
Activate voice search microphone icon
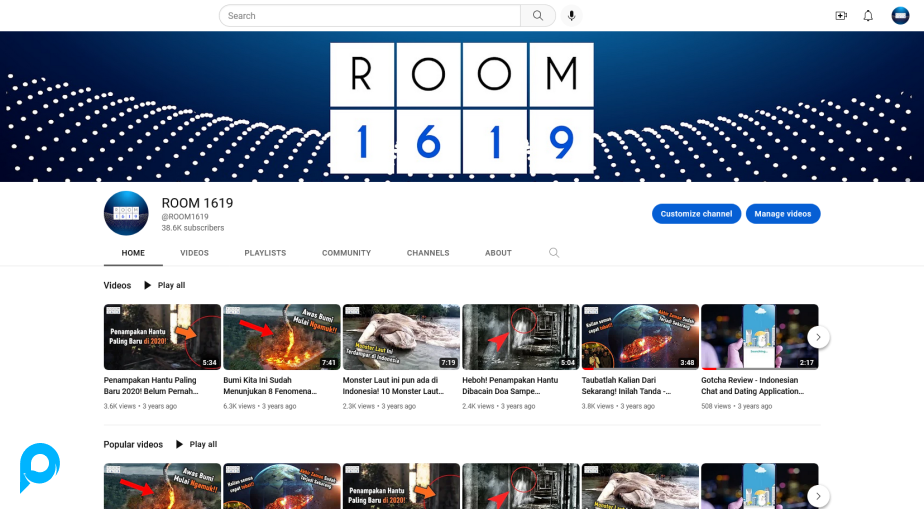(572, 16)
